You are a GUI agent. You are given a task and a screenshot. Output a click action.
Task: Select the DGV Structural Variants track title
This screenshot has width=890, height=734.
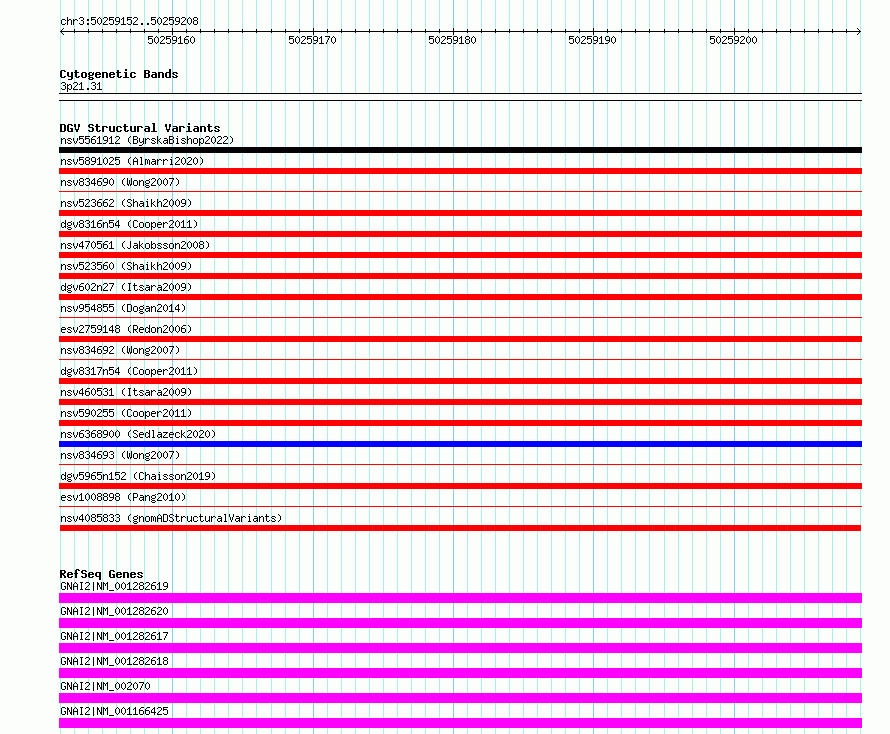point(140,128)
